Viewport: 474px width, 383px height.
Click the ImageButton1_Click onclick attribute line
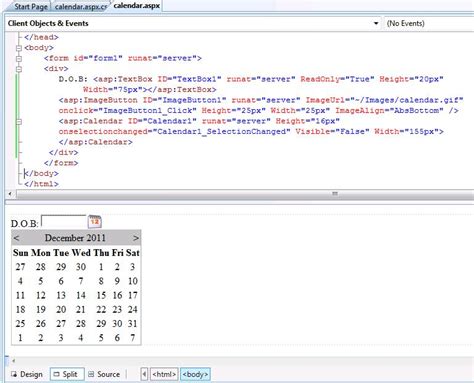[x=259, y=111]
